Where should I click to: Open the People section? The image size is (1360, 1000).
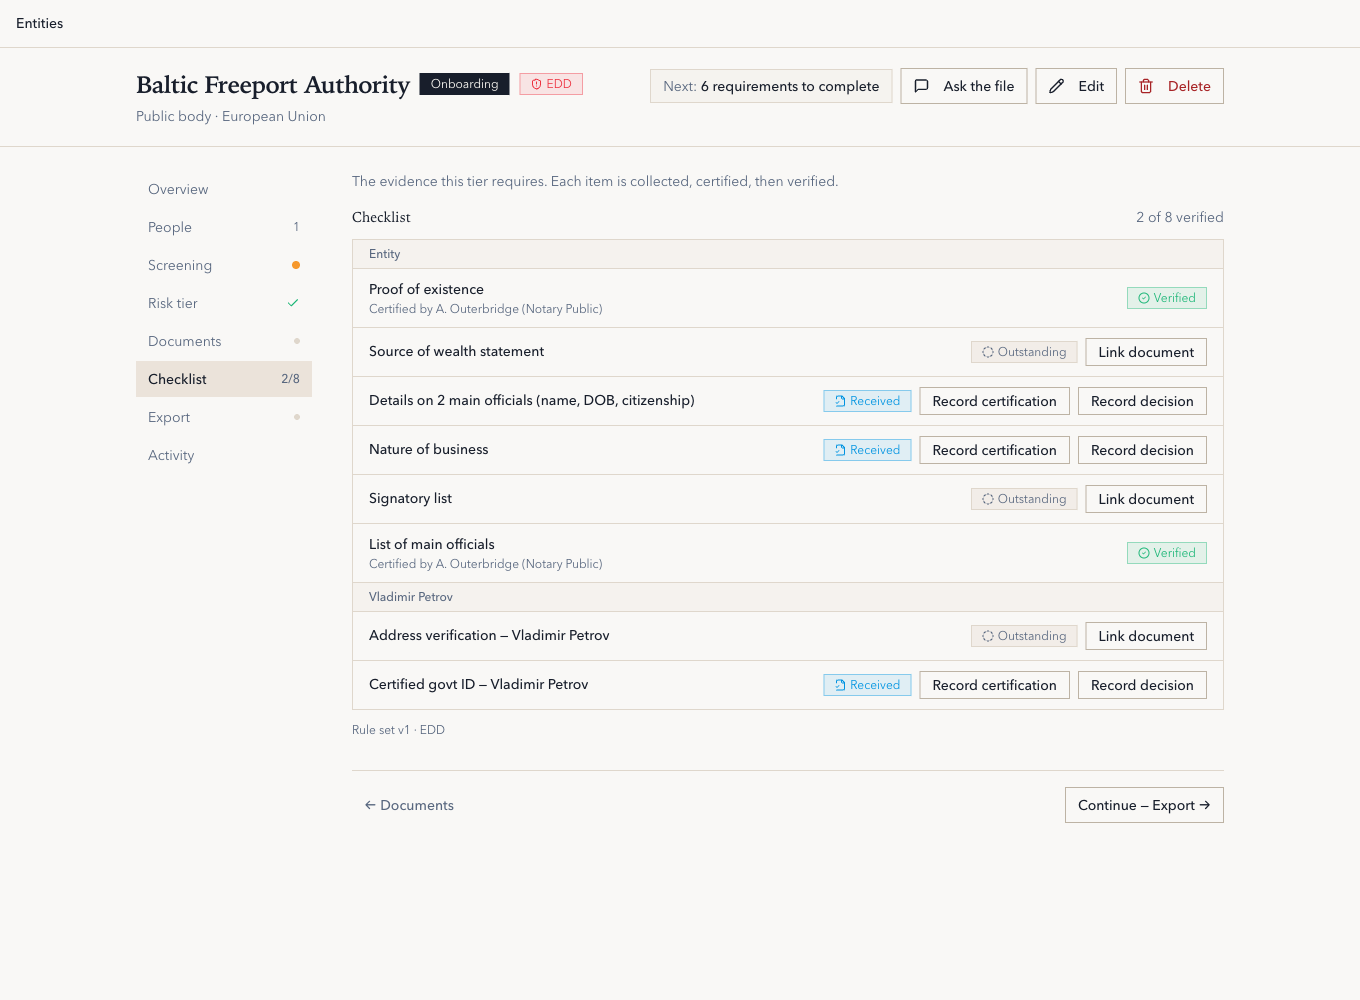pos(224,227)
